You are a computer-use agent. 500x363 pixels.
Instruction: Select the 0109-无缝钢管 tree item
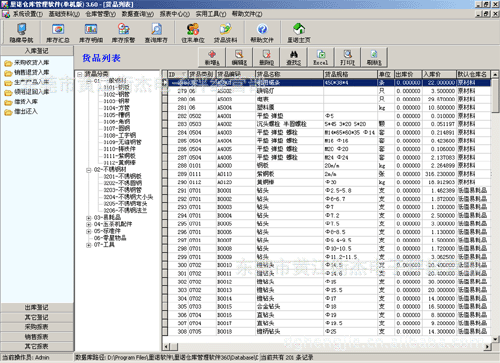click(122, 142)
